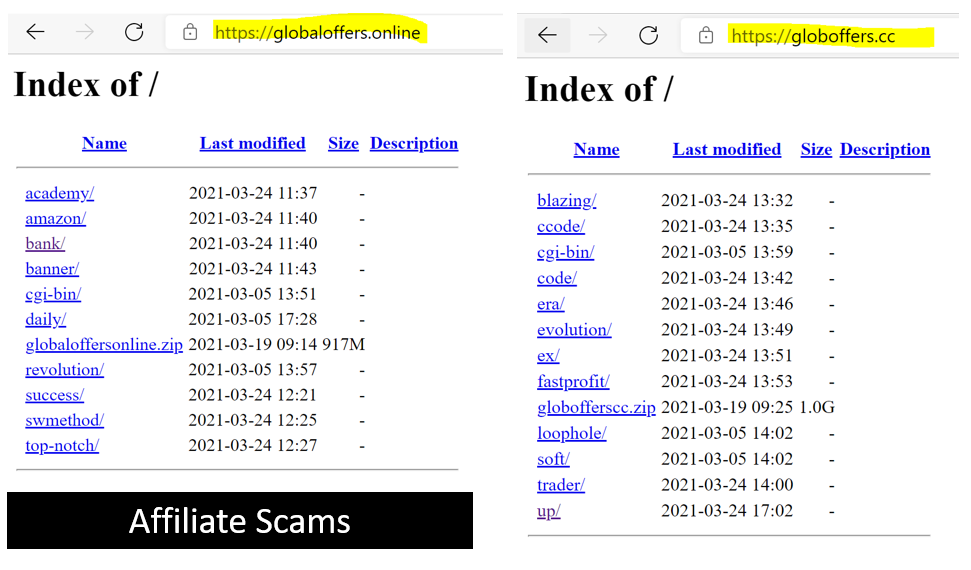Open cgi-bin/ on globoffers.cc
The height and width of the screenshot is (570, 971).
[565, 252]
